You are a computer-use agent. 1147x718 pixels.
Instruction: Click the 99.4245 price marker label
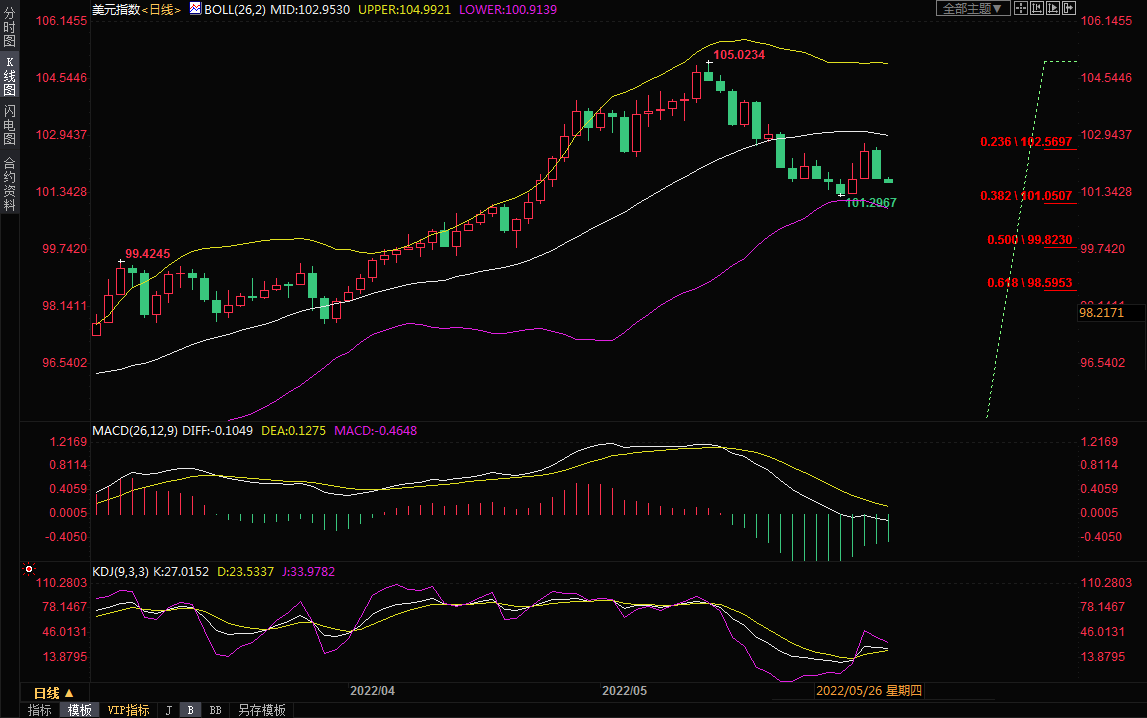147,254
